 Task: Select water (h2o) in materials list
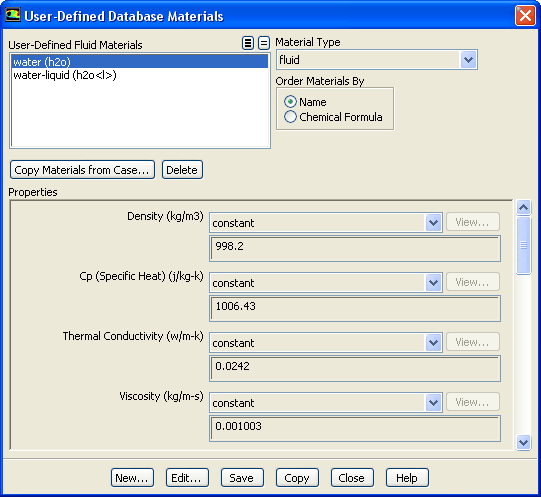click(140, 62)
